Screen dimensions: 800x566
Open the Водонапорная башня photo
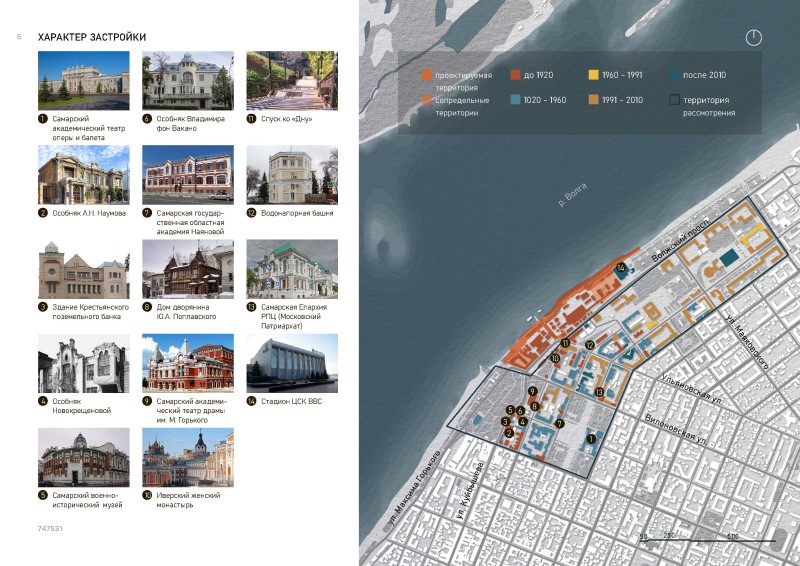(291, 175)
